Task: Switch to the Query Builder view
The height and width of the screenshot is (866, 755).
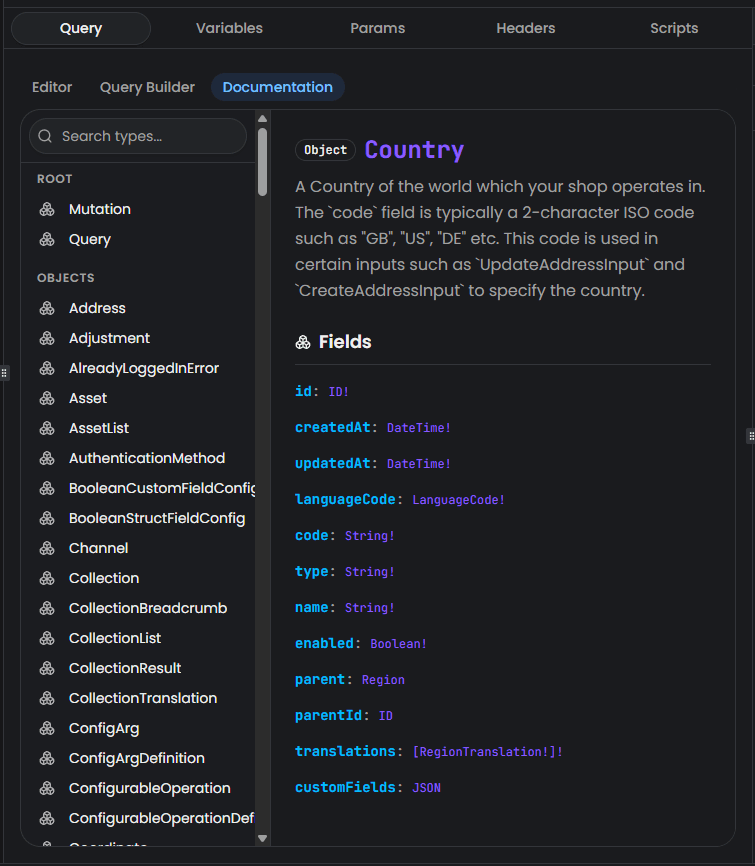Action: 147,87
